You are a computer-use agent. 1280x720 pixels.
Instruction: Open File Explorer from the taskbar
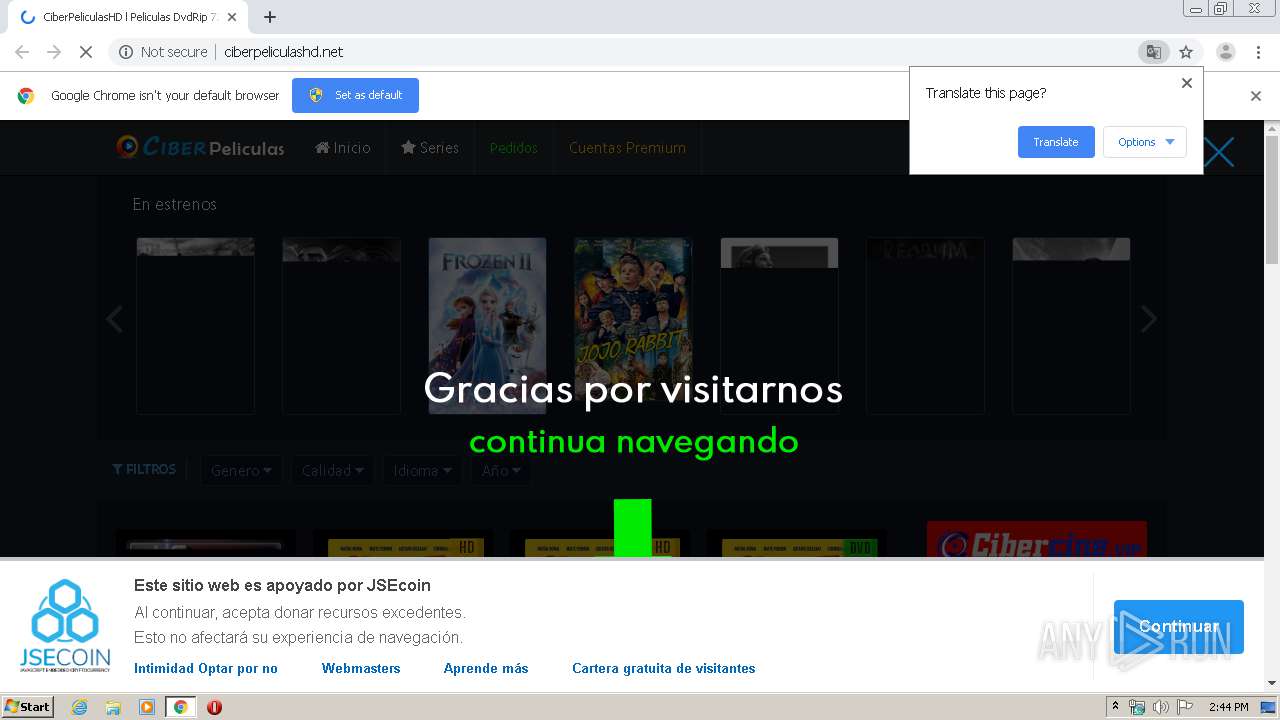pyautogui.click(x=113, y=707)
